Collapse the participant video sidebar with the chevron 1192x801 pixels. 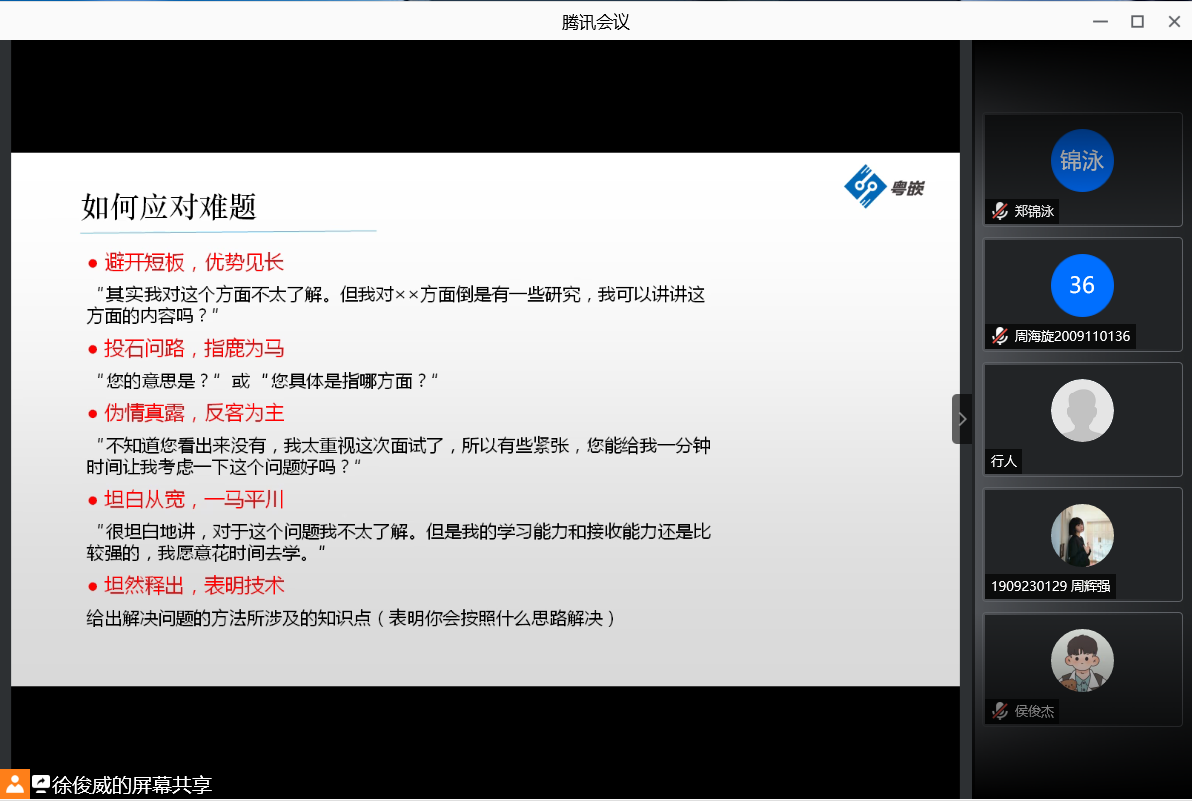point(962,419)
